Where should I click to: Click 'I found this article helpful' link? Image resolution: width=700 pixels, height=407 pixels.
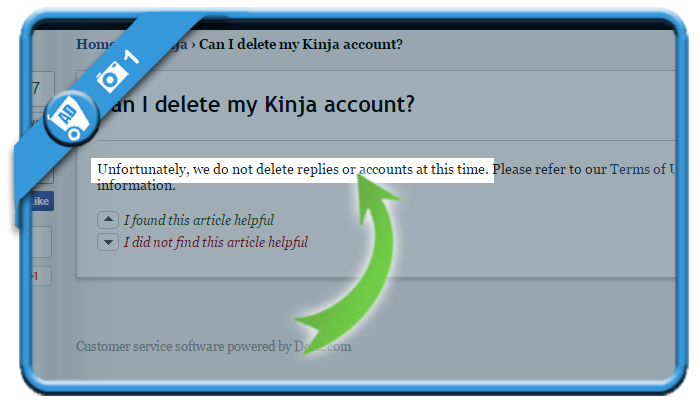tap(199, 220)
